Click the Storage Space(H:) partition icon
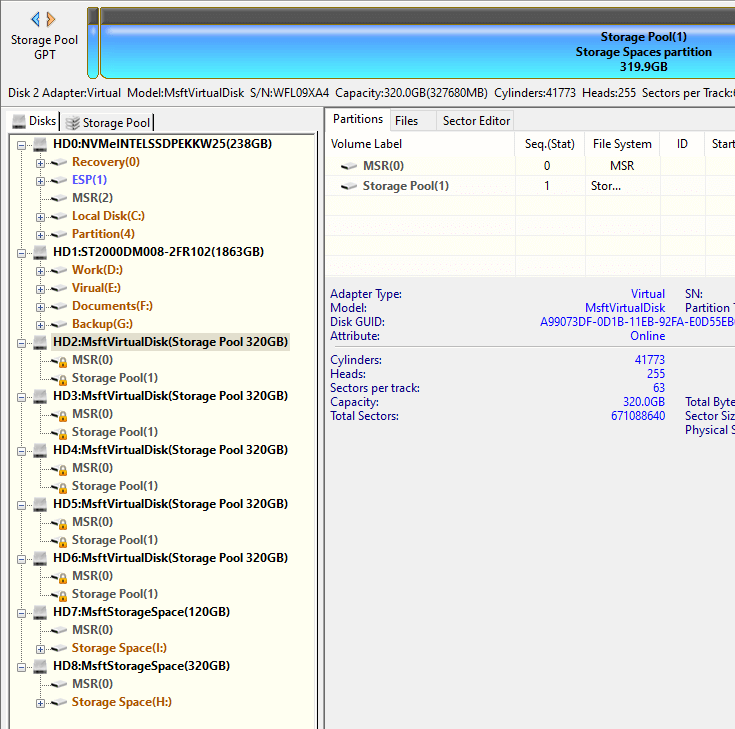The width and height of the screenshot is (735, 729). [59, 702]
